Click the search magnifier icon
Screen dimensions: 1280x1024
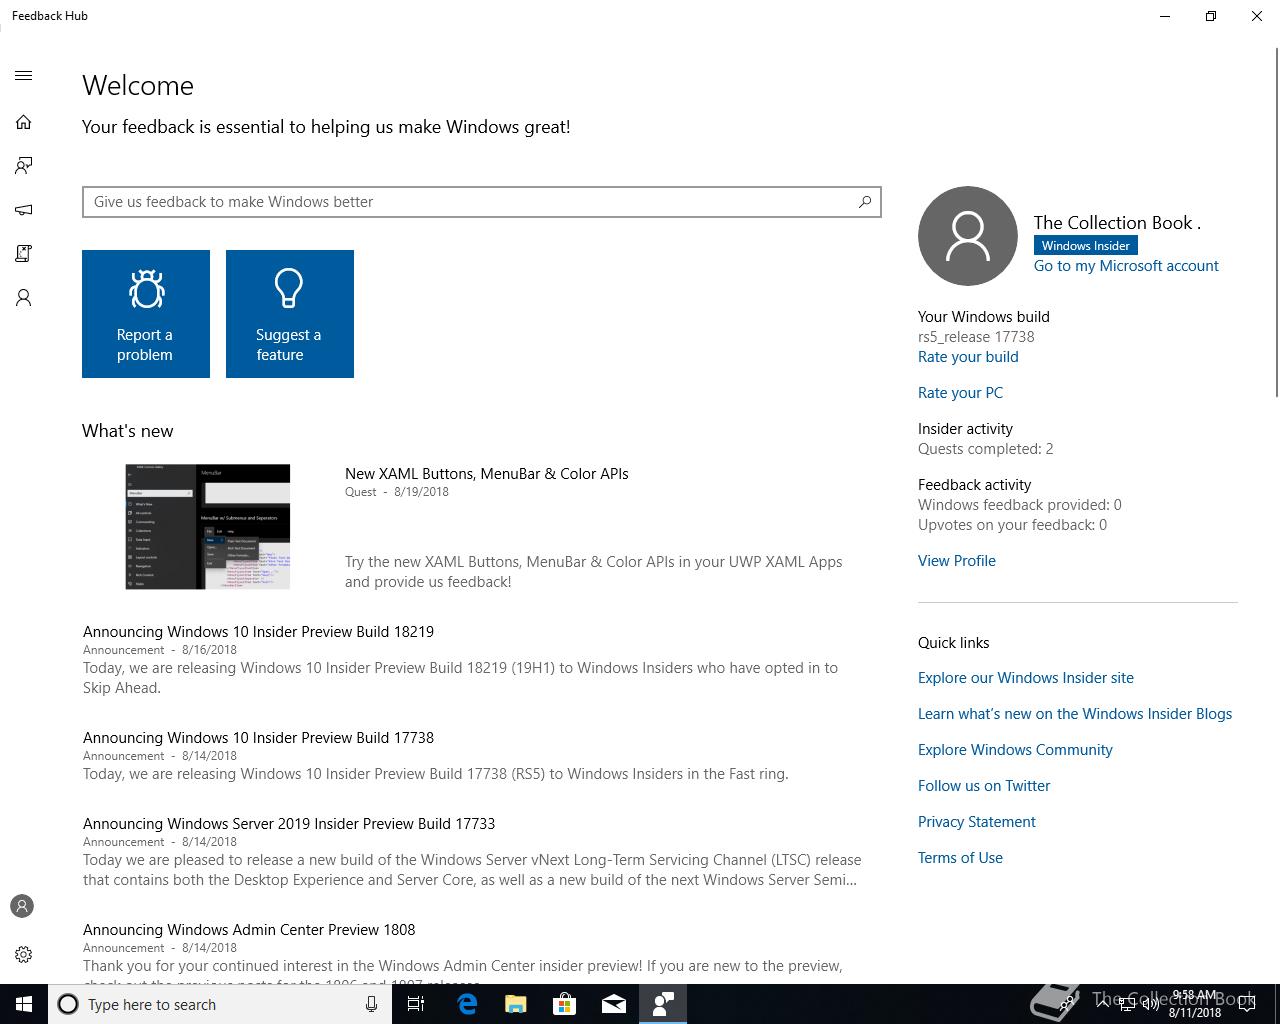[x=865, y=202]
